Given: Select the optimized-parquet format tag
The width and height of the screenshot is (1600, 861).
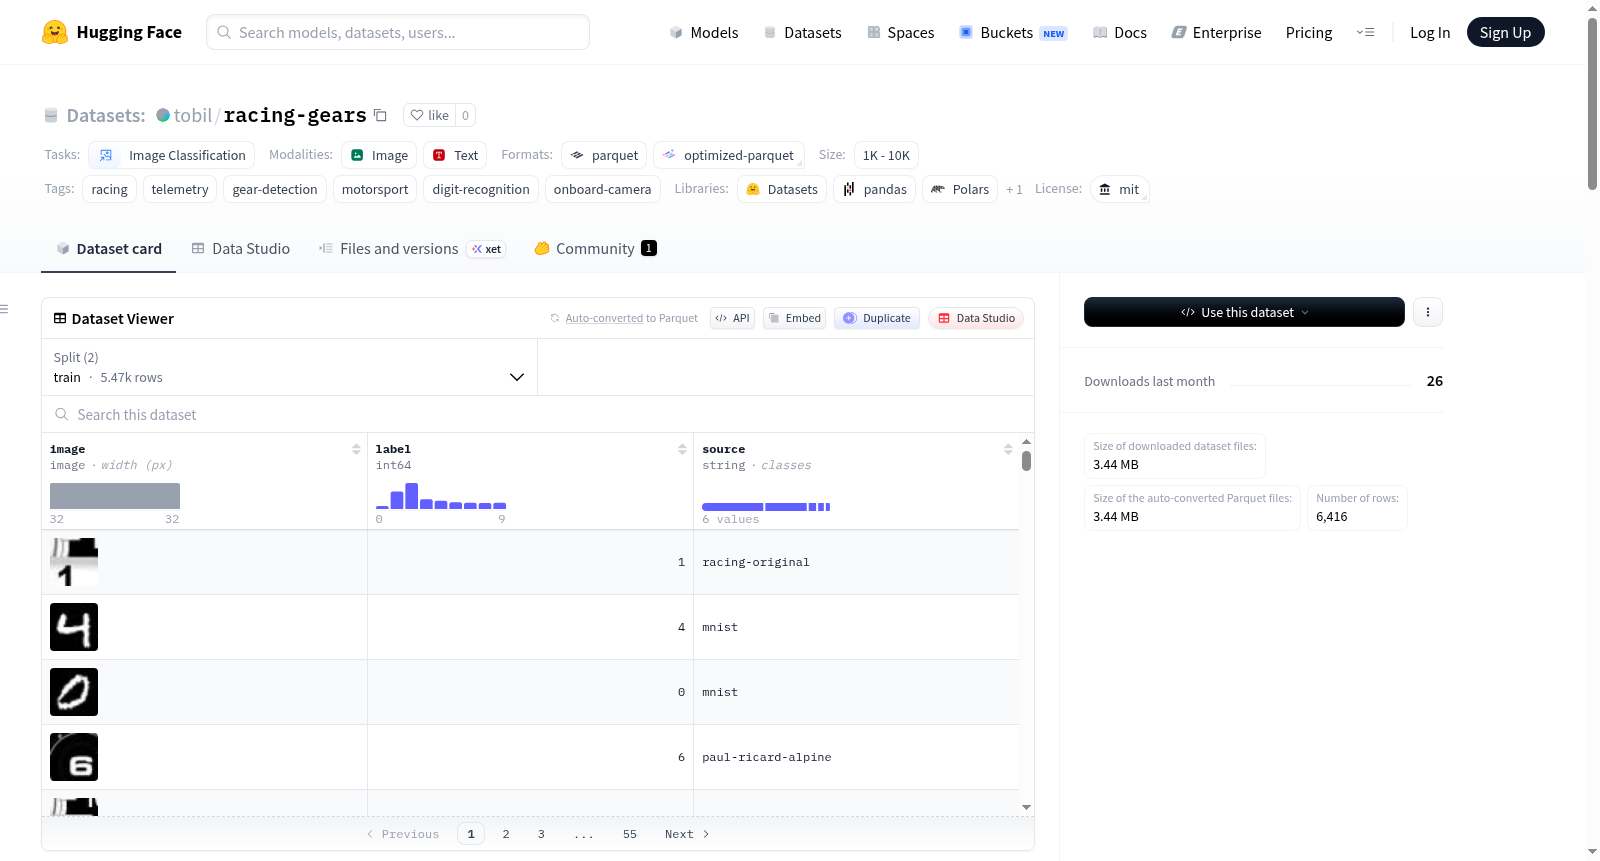Looking at the screenshot, I should [x=729, y=155].
